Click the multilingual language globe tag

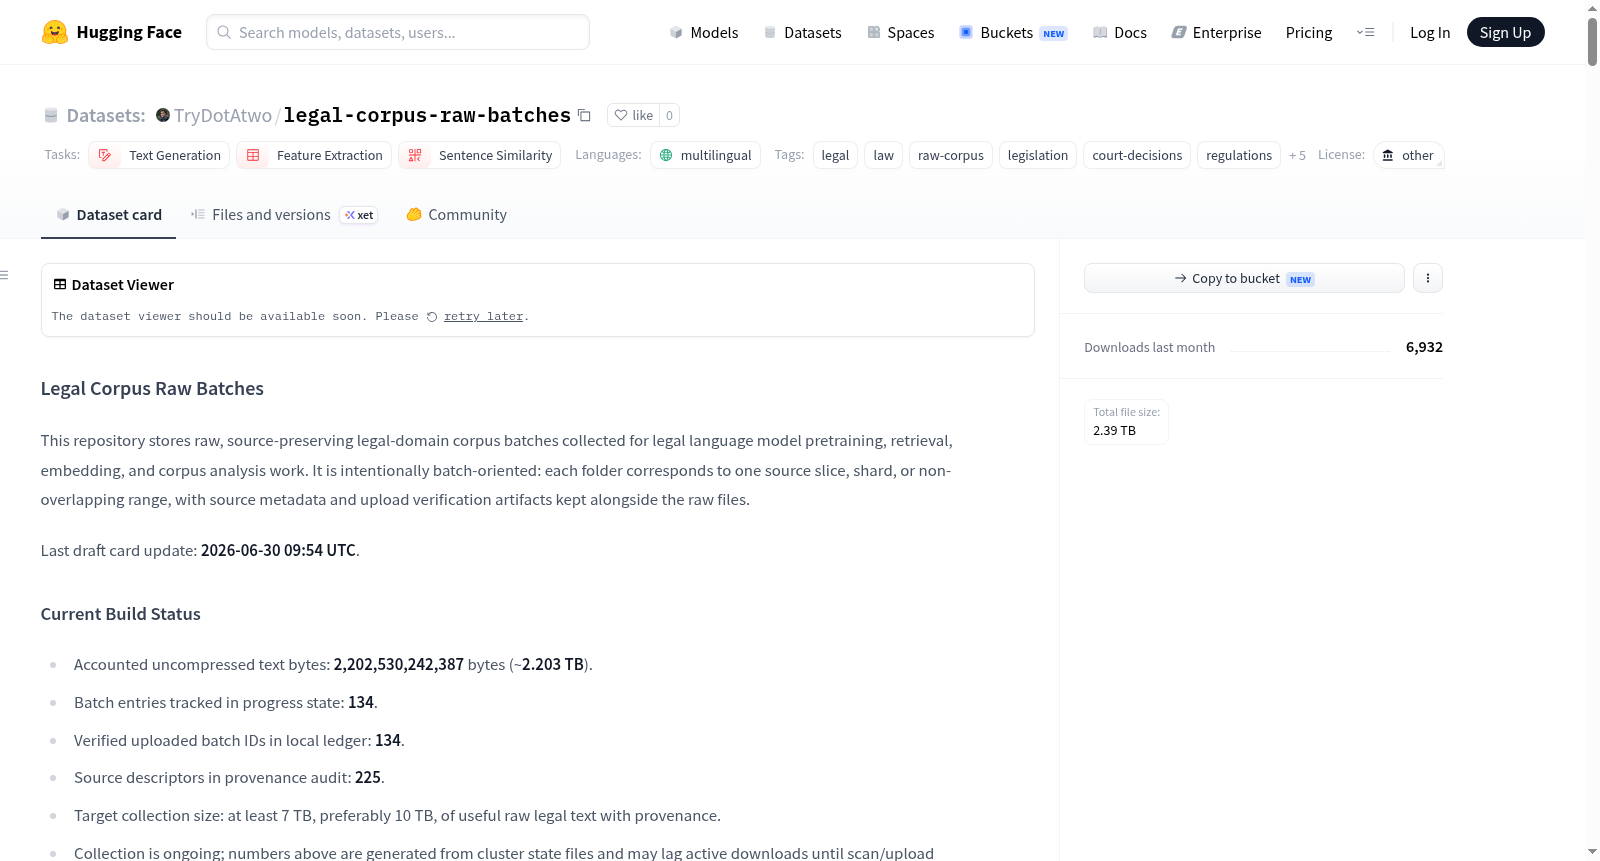pos(706,155)
